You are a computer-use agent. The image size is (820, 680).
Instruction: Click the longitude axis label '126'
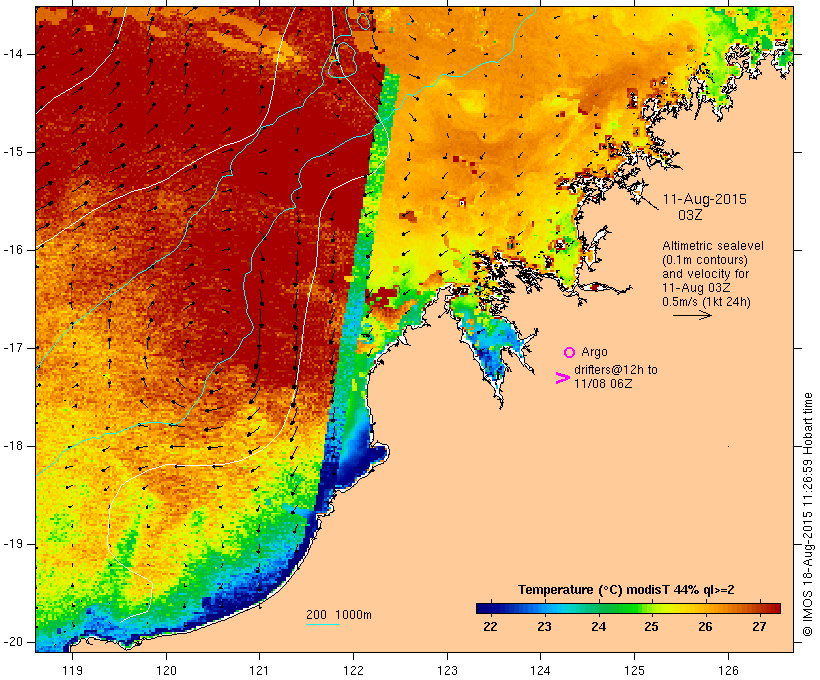click(x=728, y=671)
